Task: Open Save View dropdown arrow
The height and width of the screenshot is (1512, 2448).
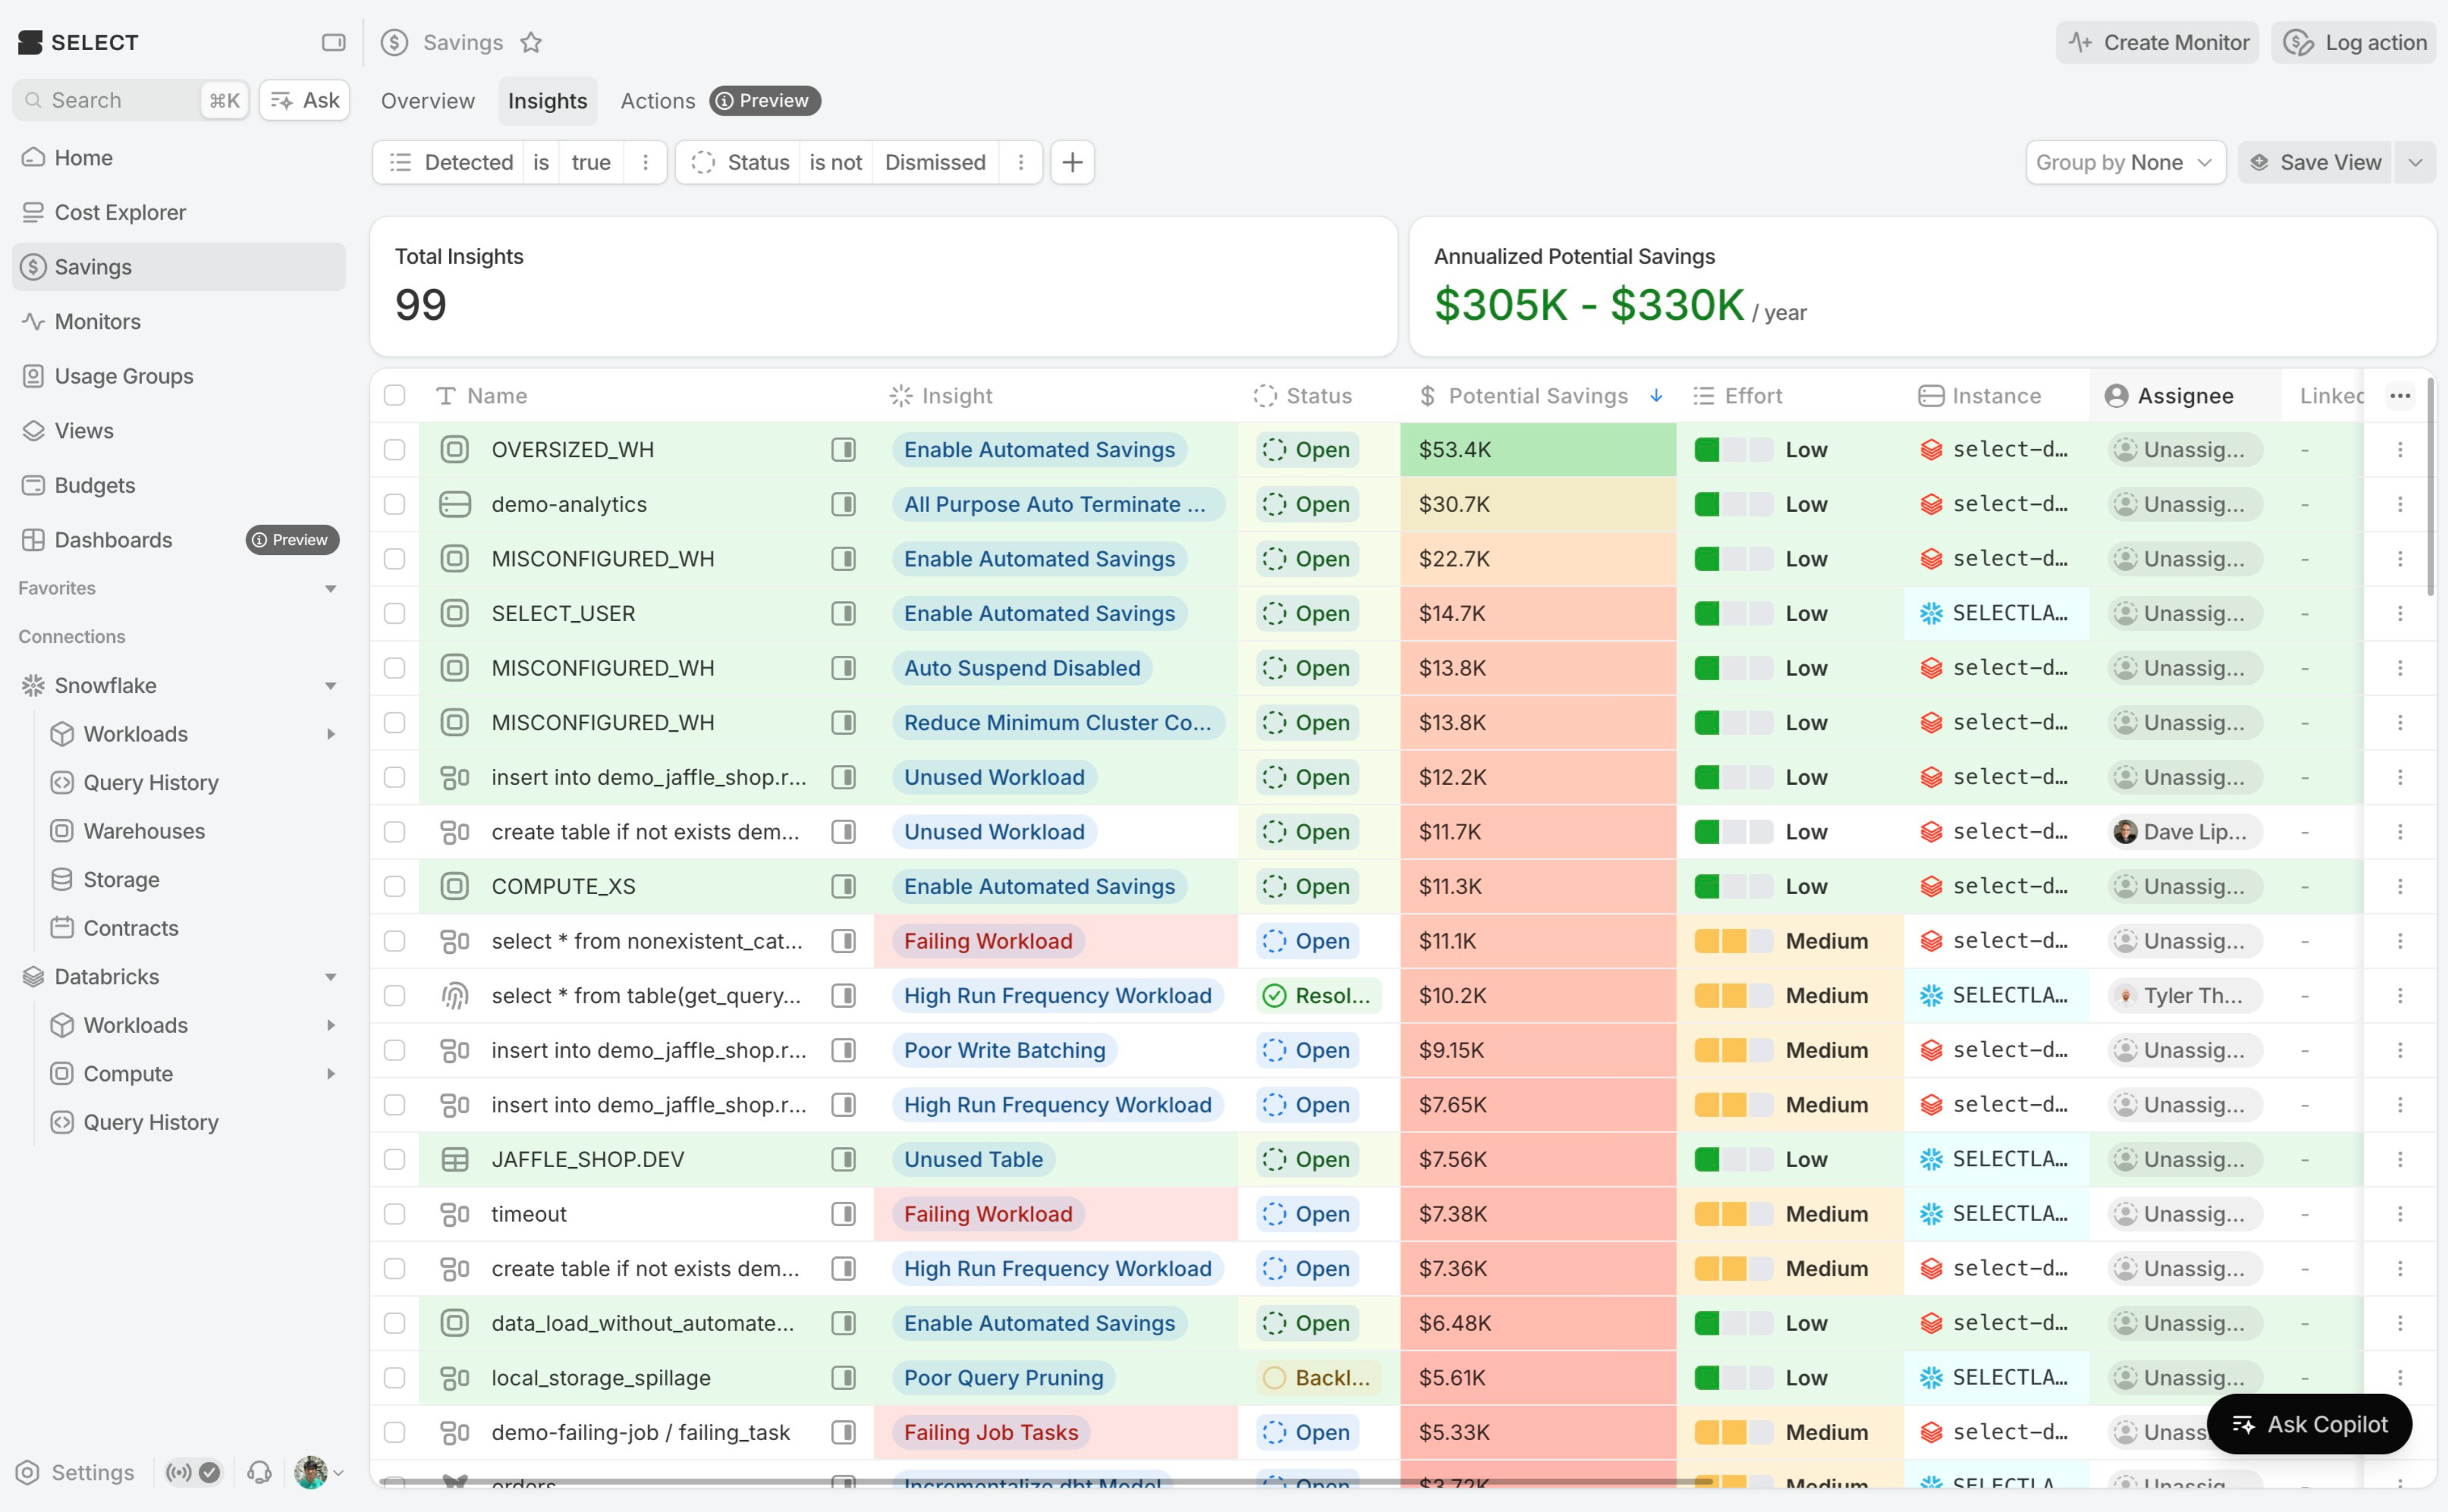Action: coord(2415,162)
